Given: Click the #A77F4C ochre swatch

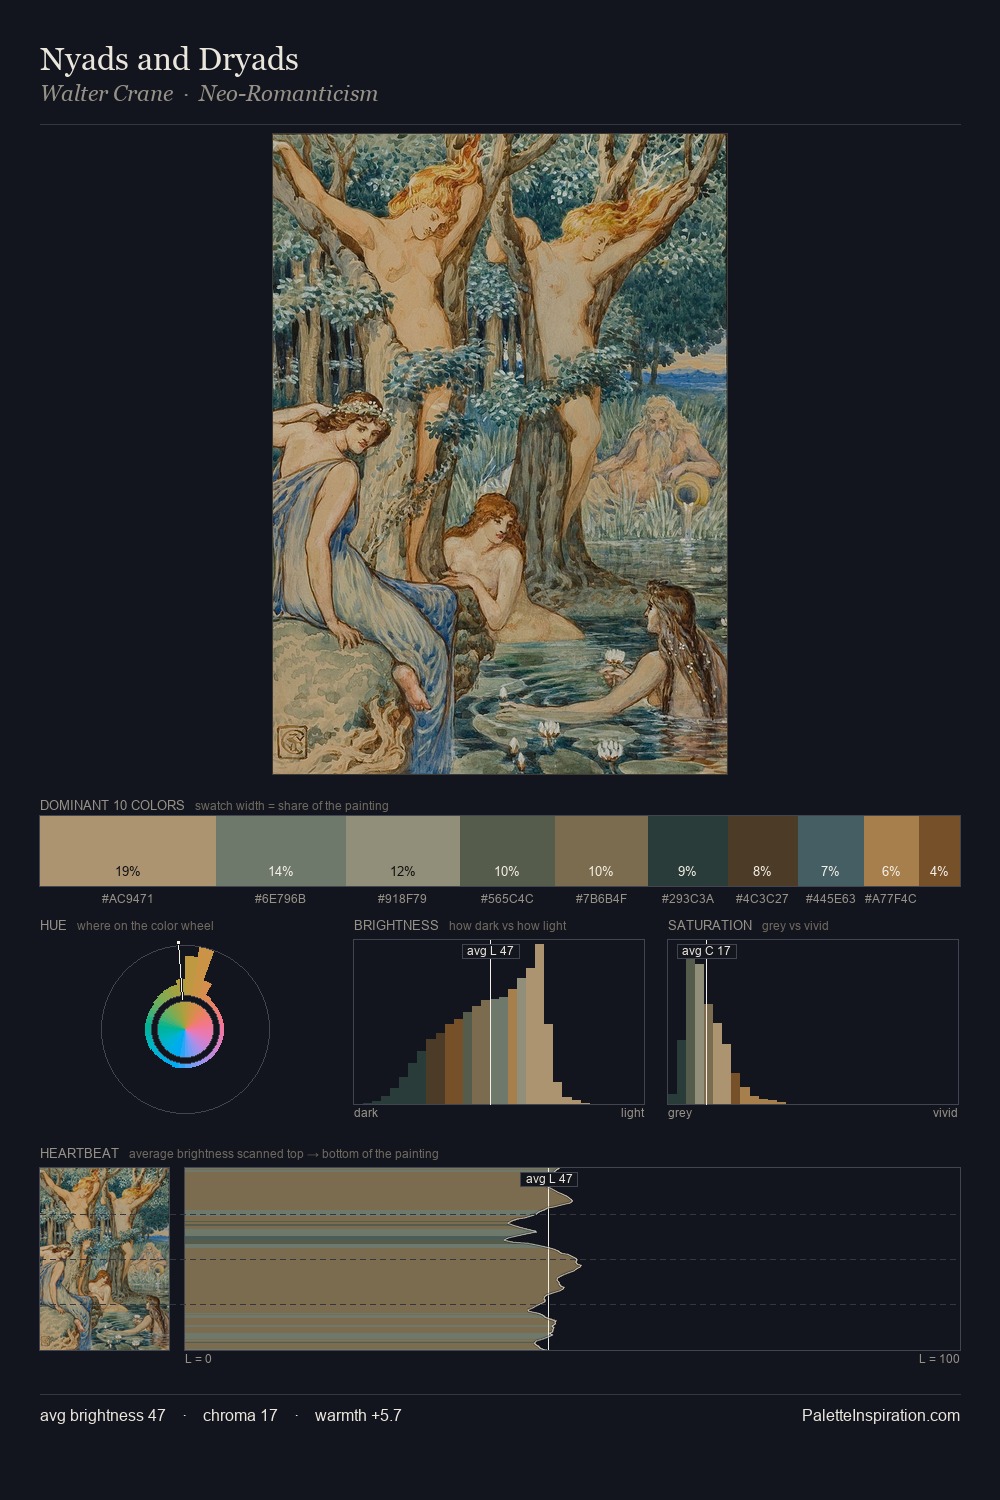Looking at the screenshot, I should (891, 851).
